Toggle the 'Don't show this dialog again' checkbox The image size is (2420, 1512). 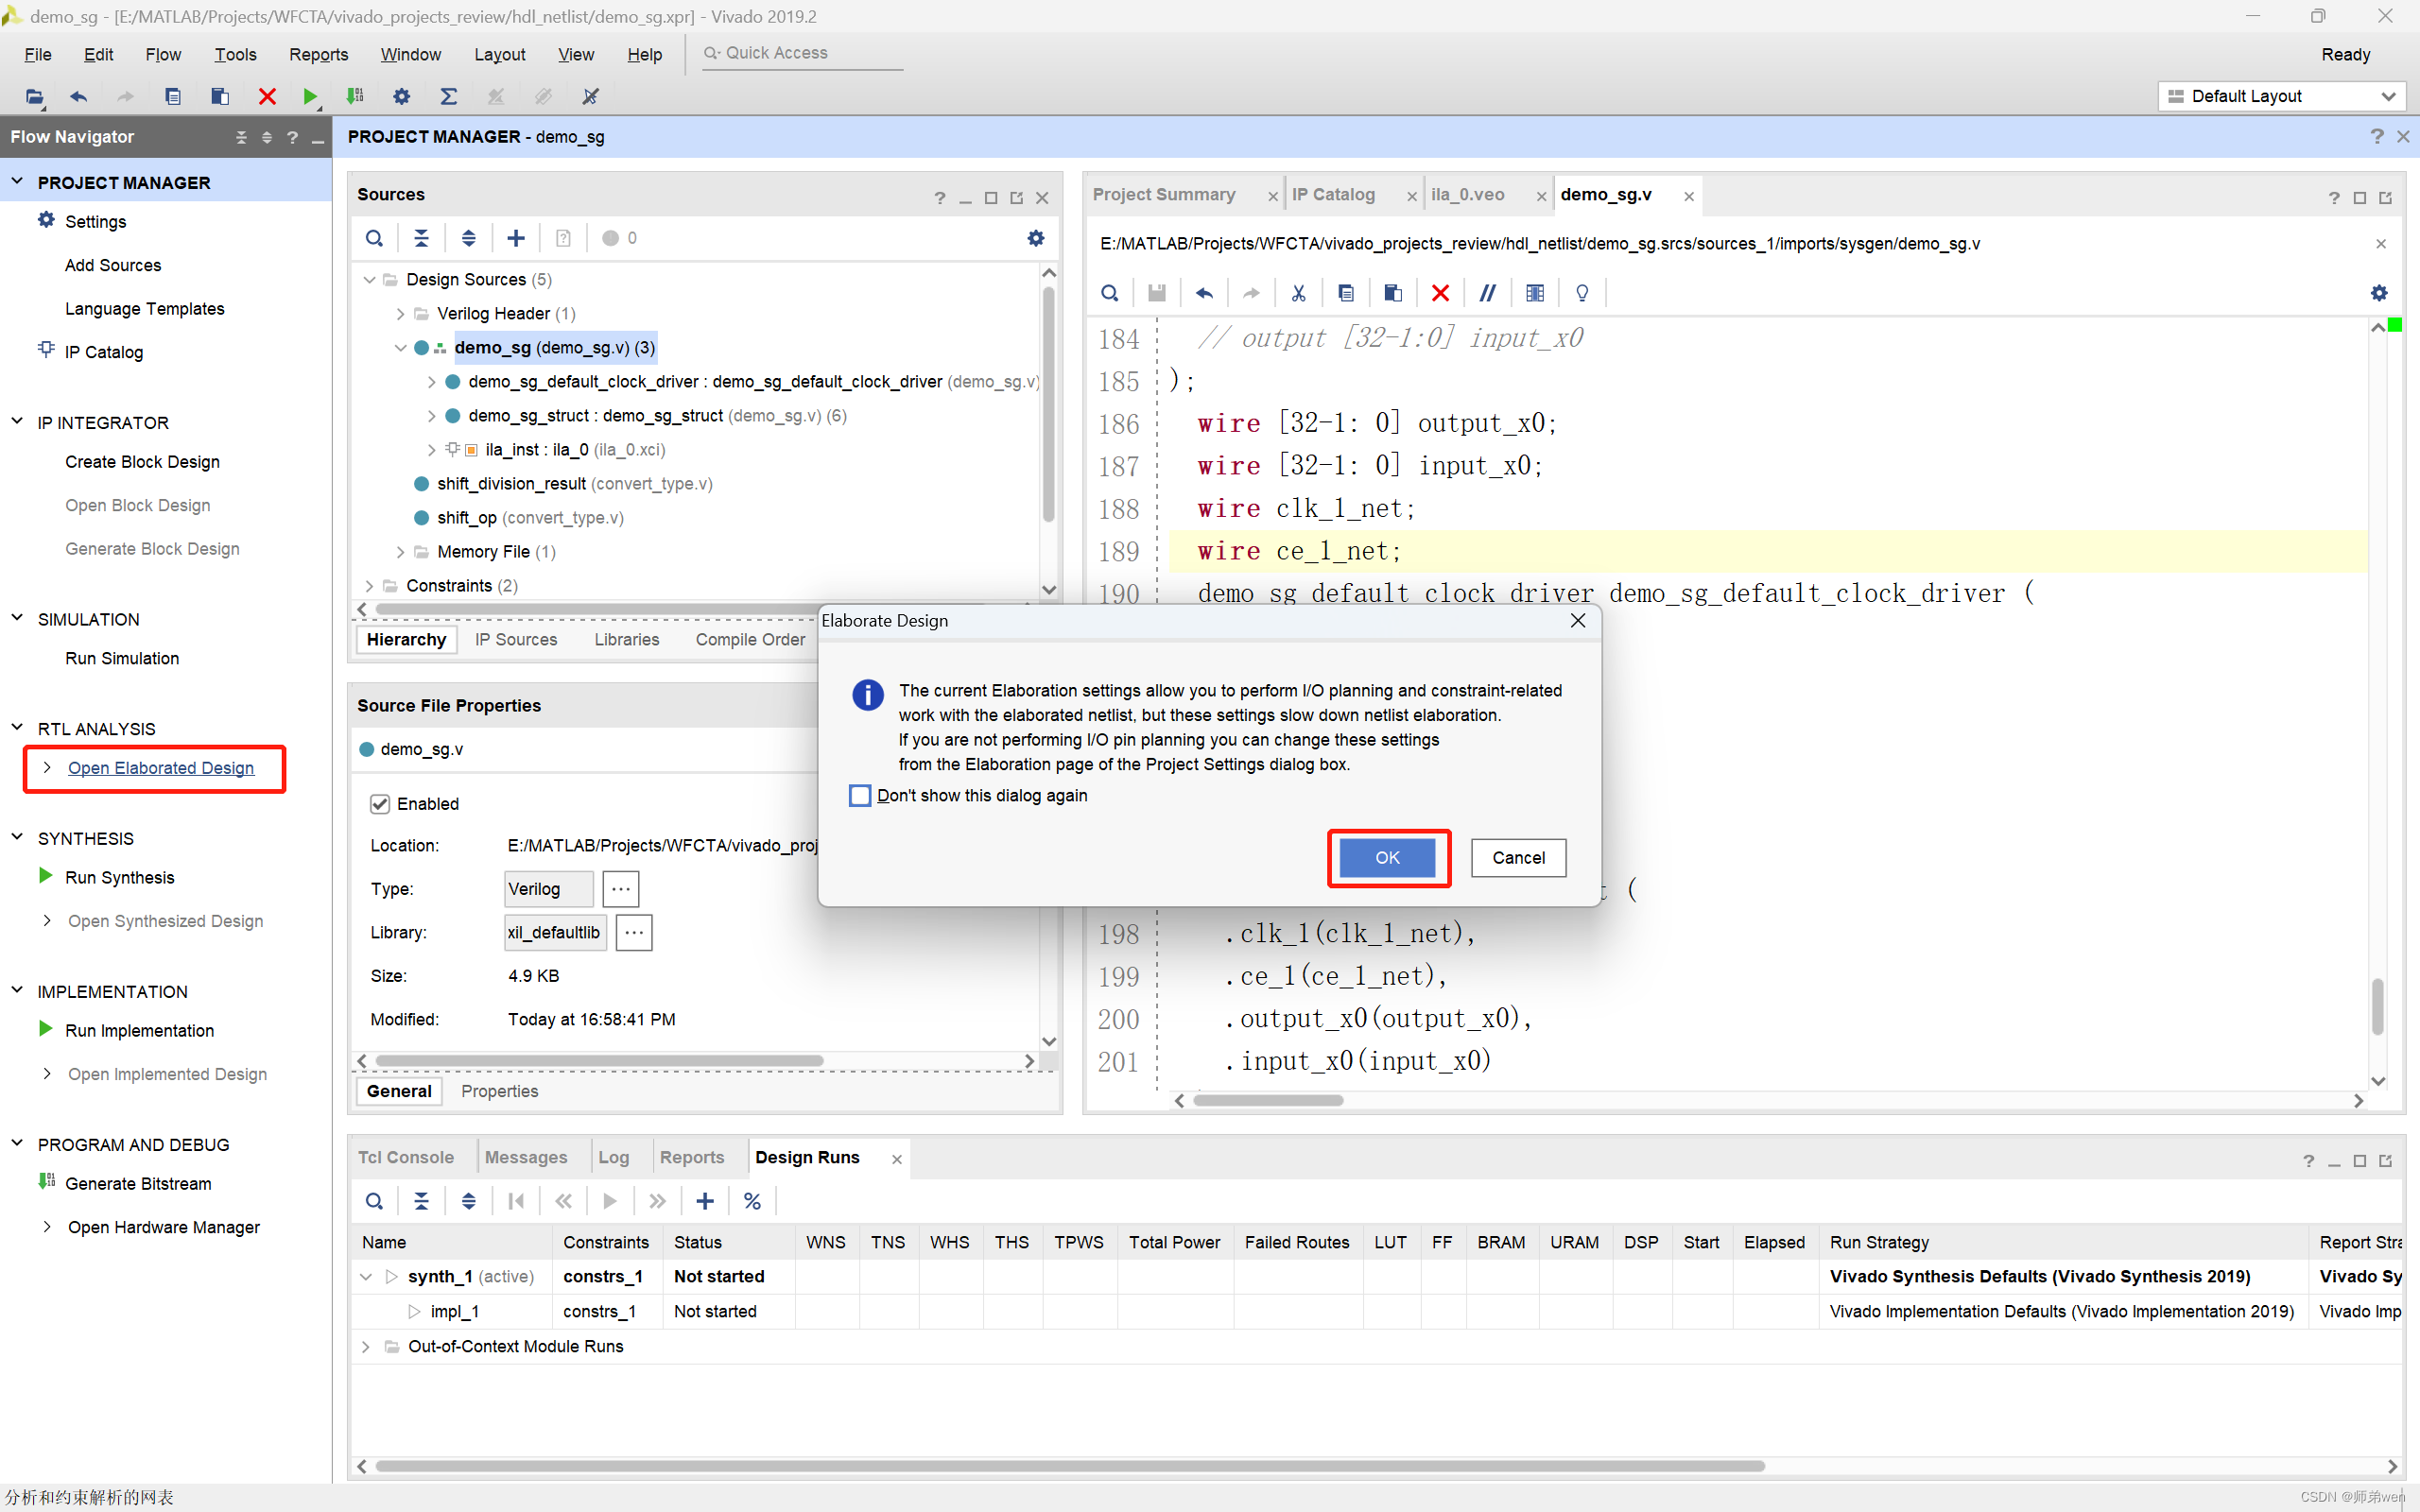click(x=857, y=795)
